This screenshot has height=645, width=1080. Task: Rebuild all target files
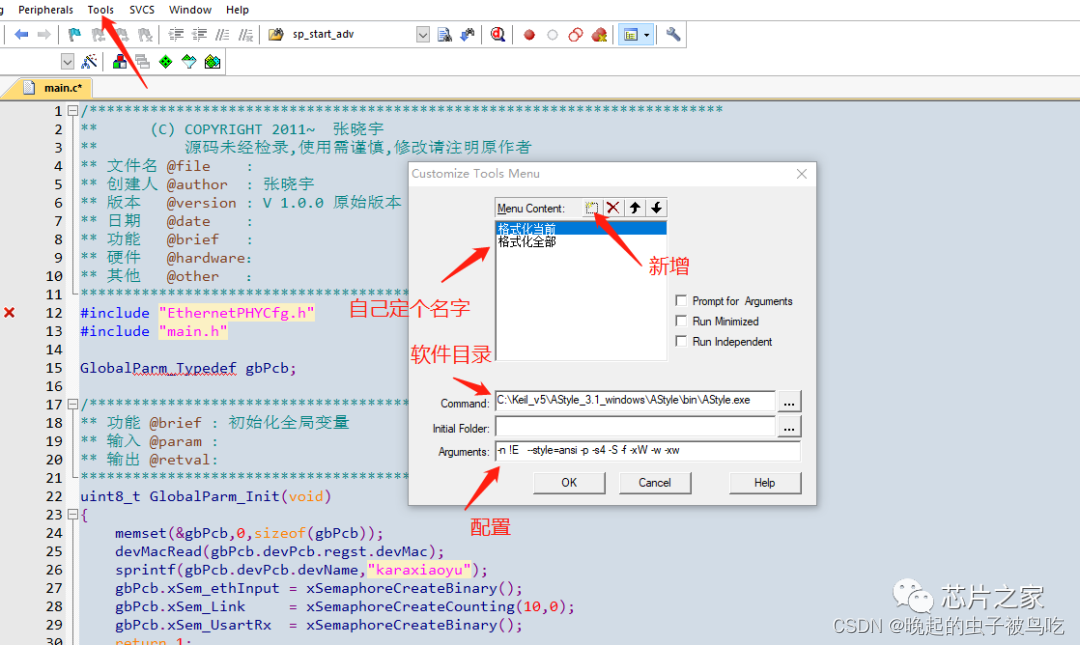coord(142,62)
